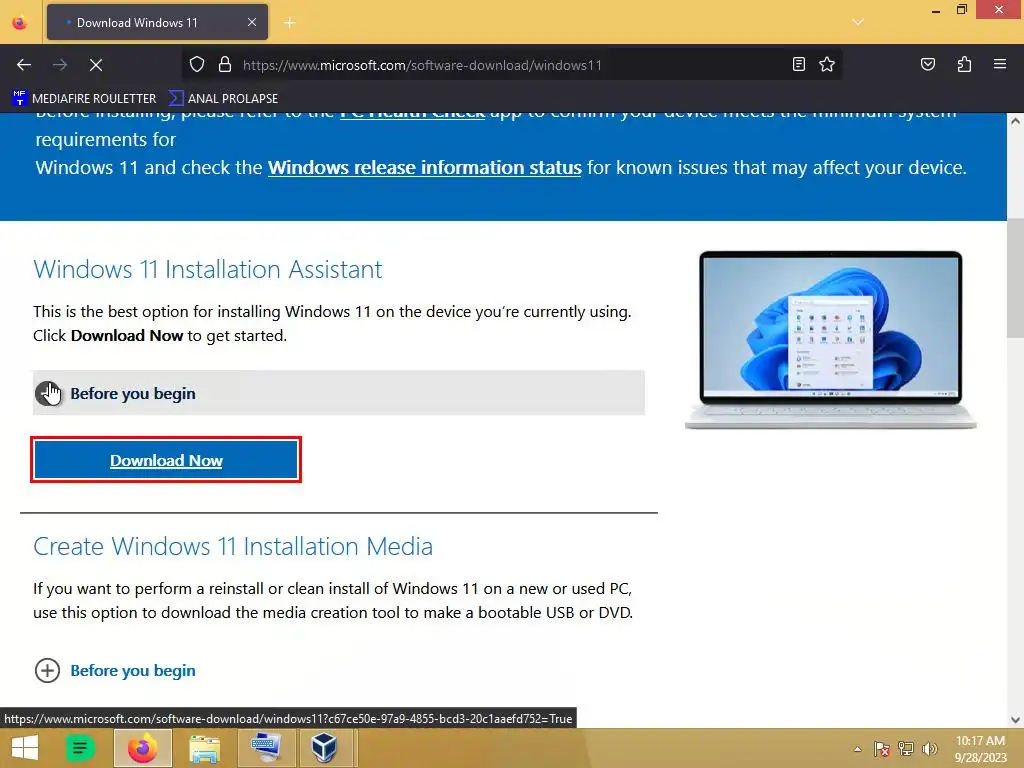Click the forward navigation arrow
The width and height of the screenshot is (1024, 768).
pos(60,65)
